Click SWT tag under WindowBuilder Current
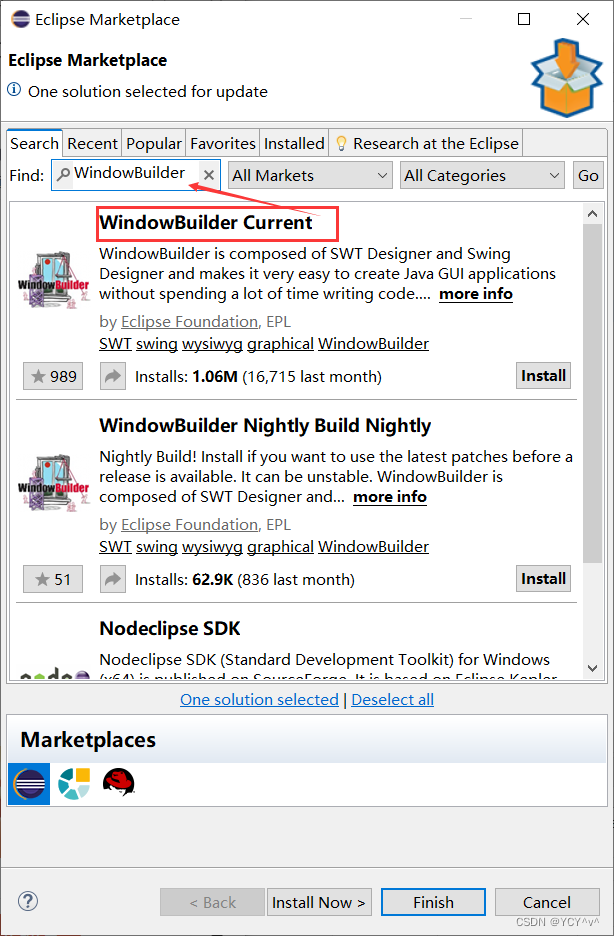The width and height of the screenshot is (614, 936). click(x=115, y=344)
